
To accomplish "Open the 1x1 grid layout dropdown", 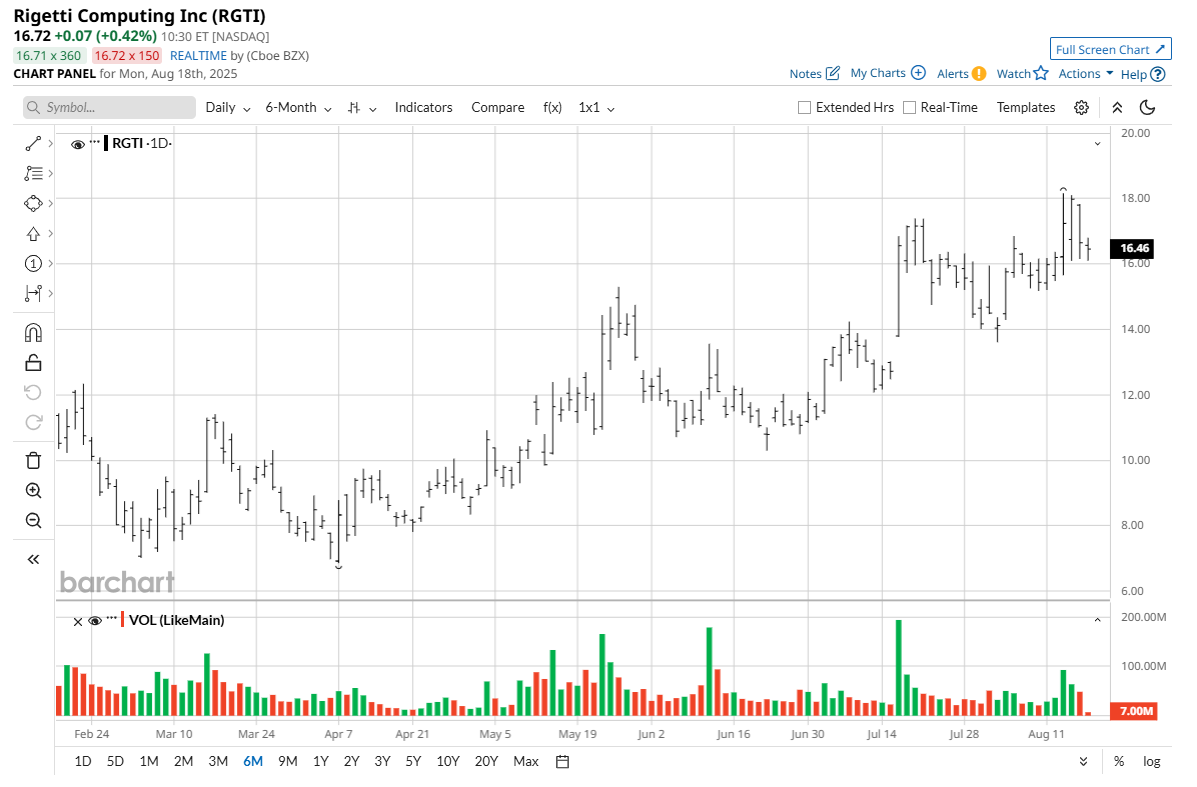I will [596, 108].
